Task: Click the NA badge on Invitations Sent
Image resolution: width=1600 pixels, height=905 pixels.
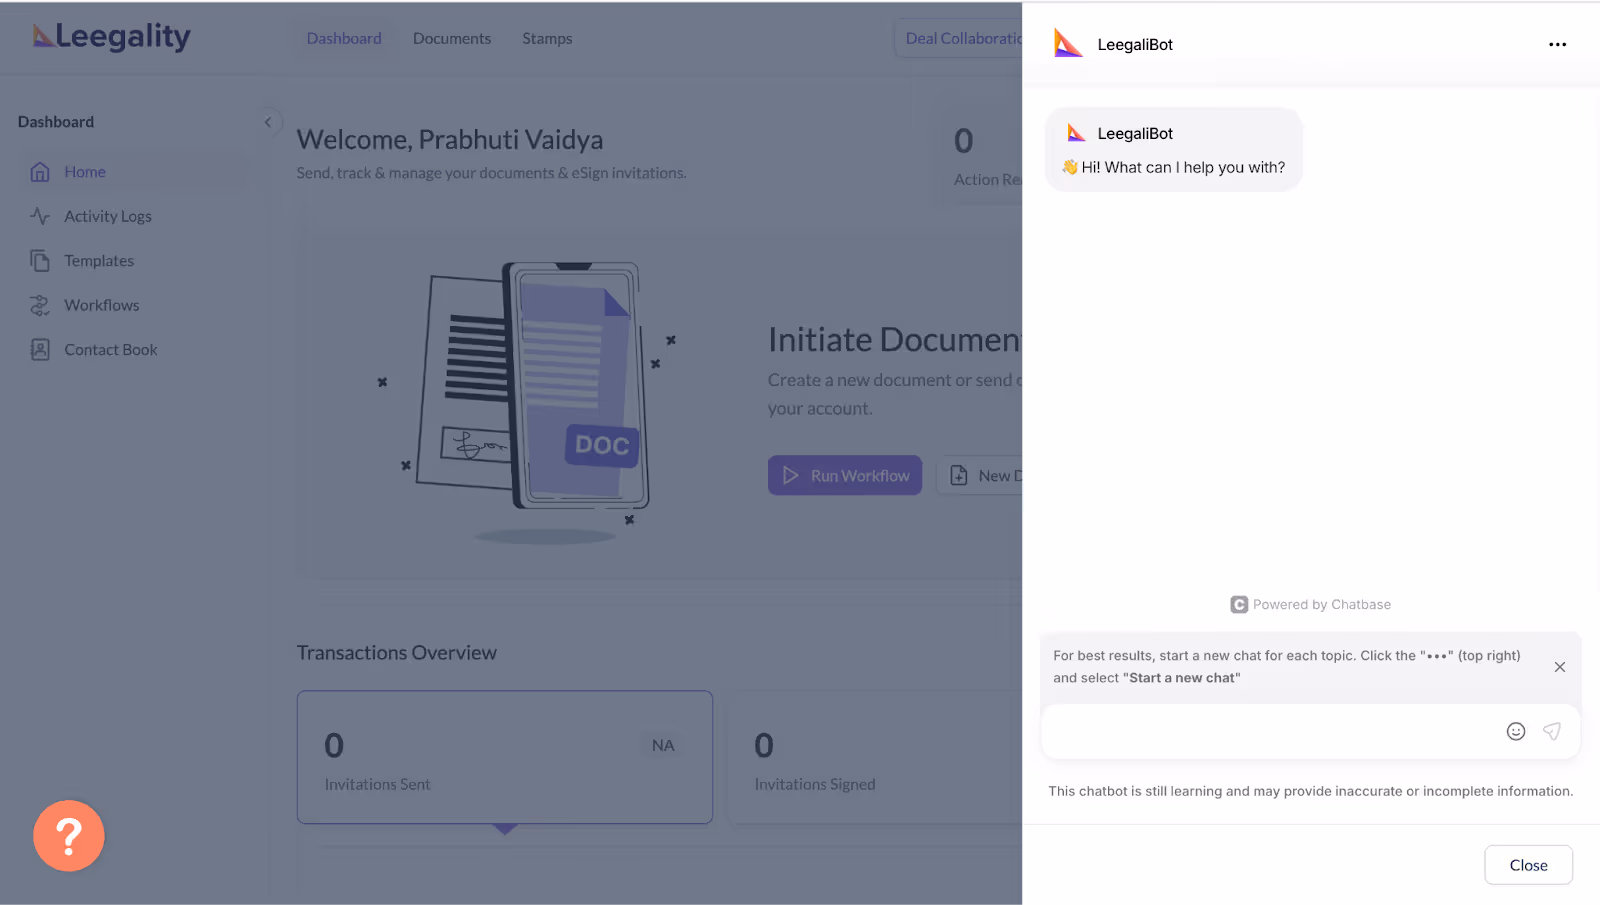Action: click(663, 745)
